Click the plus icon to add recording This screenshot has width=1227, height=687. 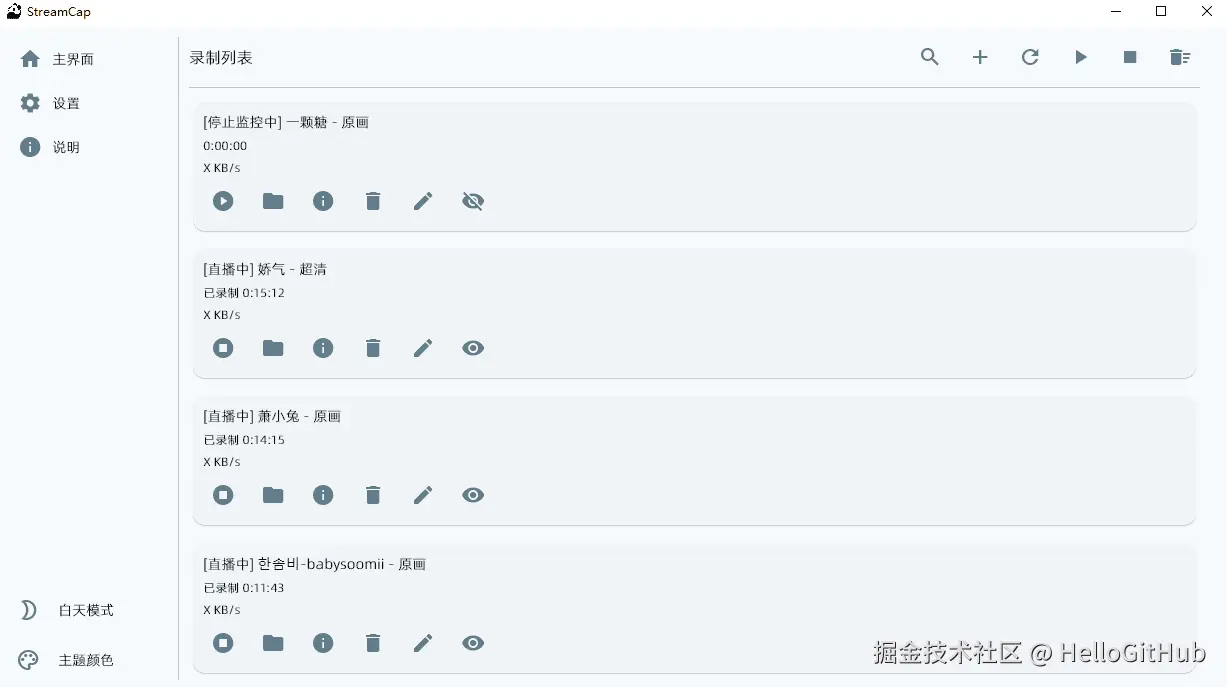click(x=980, y=57)
